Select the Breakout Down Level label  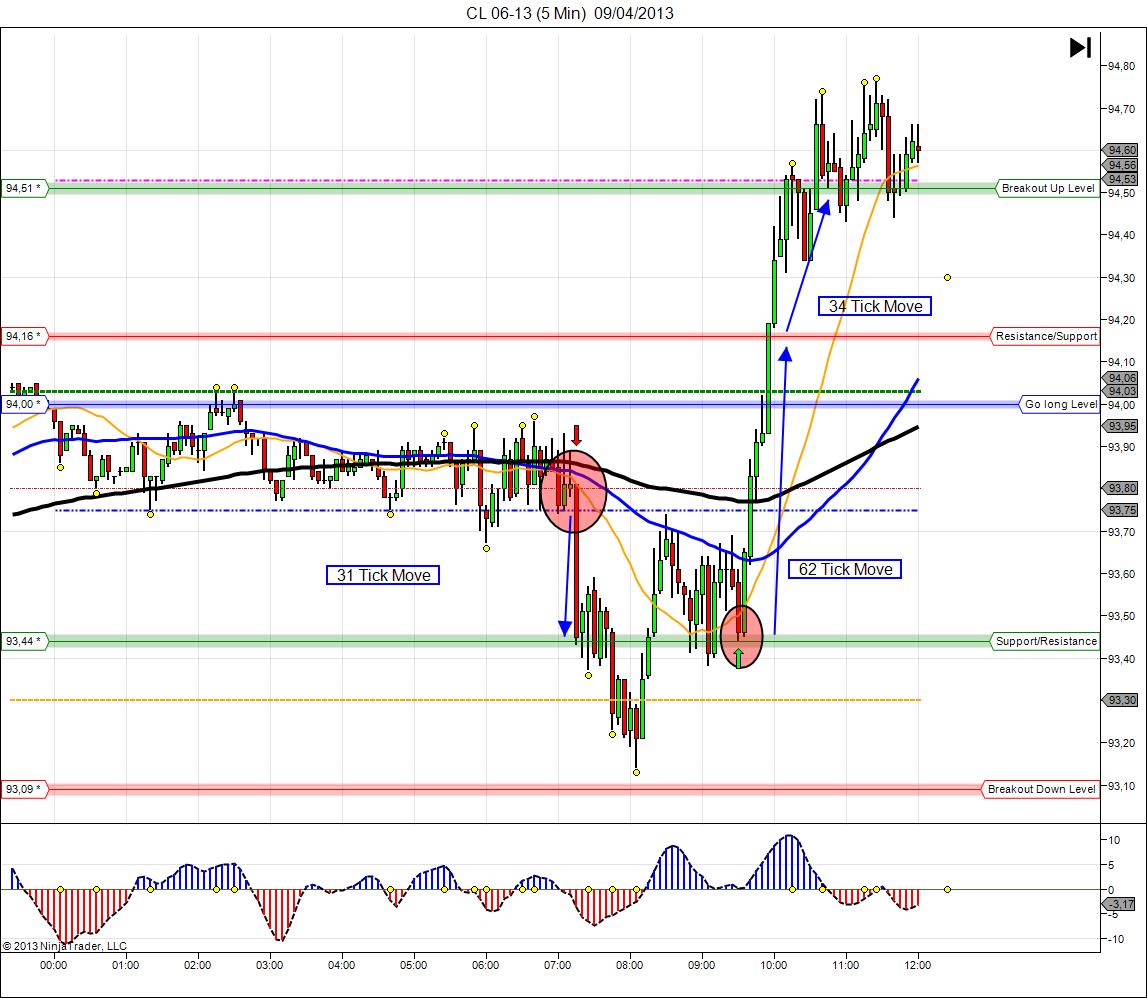tap(1041, 789)
